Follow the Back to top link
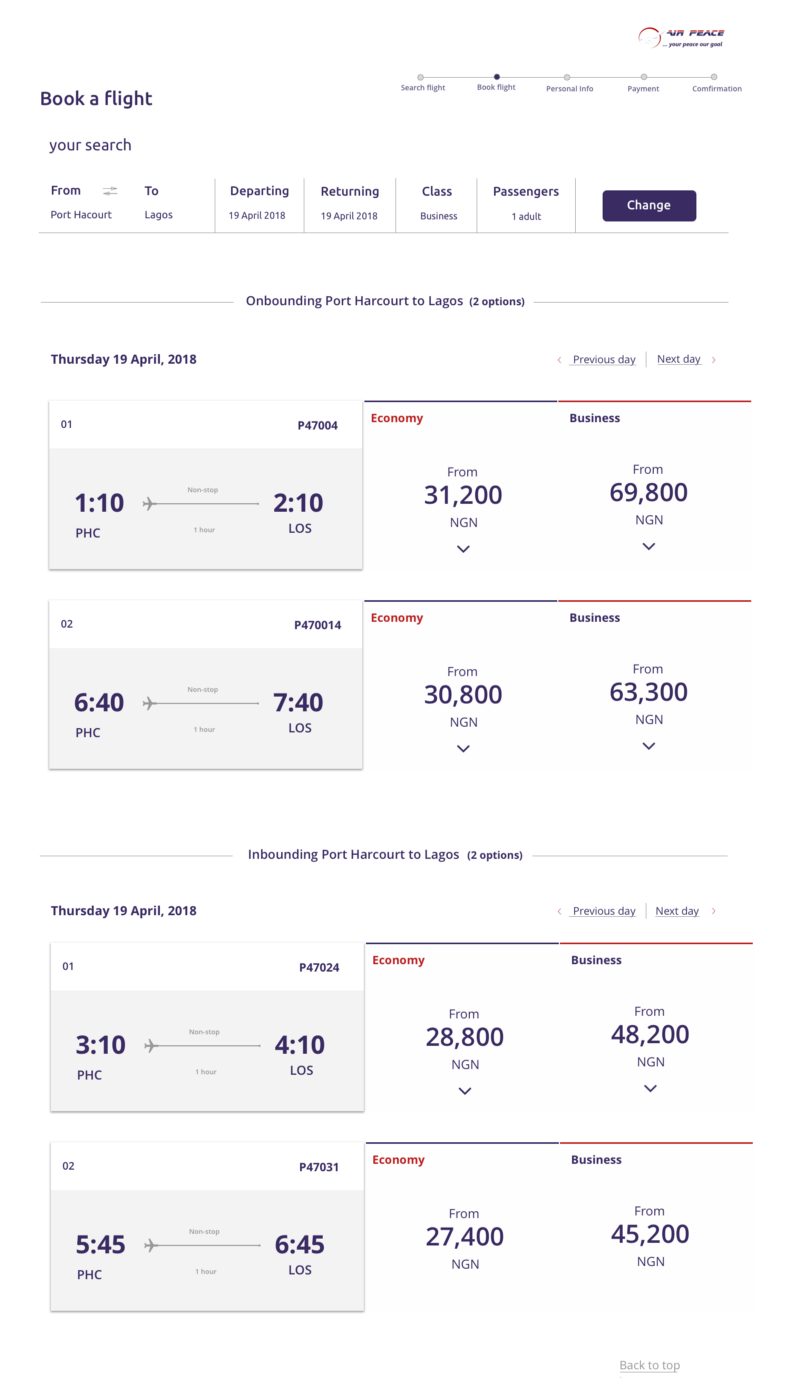The width and height of the screenshot is (800, 1388). tap(649, 1365)
